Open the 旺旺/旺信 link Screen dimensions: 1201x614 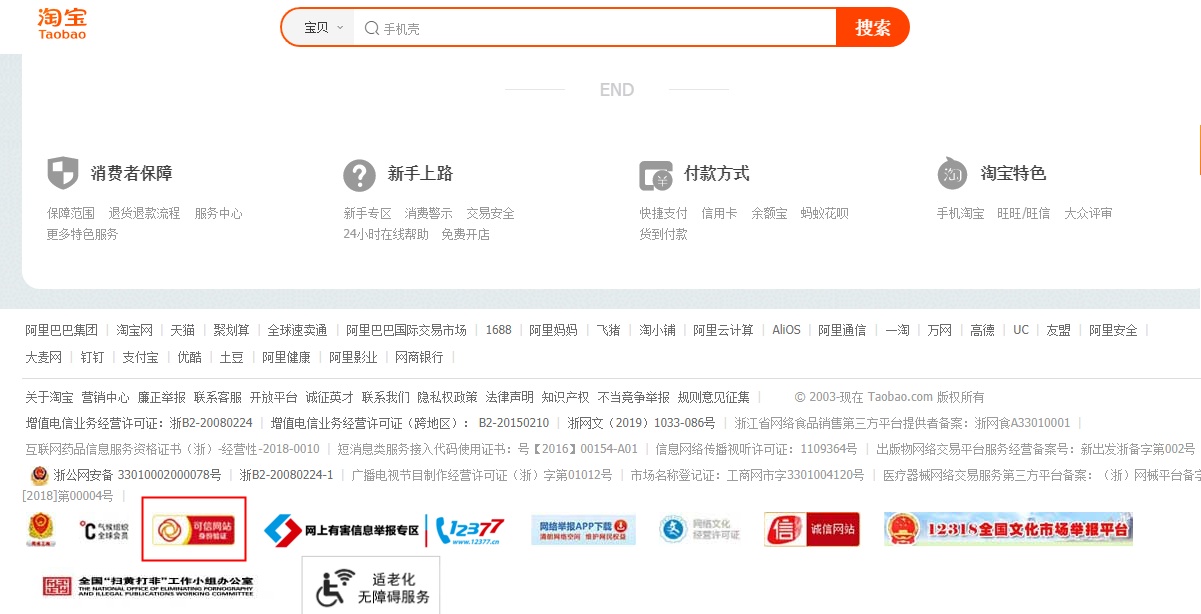click(1024, 214)
